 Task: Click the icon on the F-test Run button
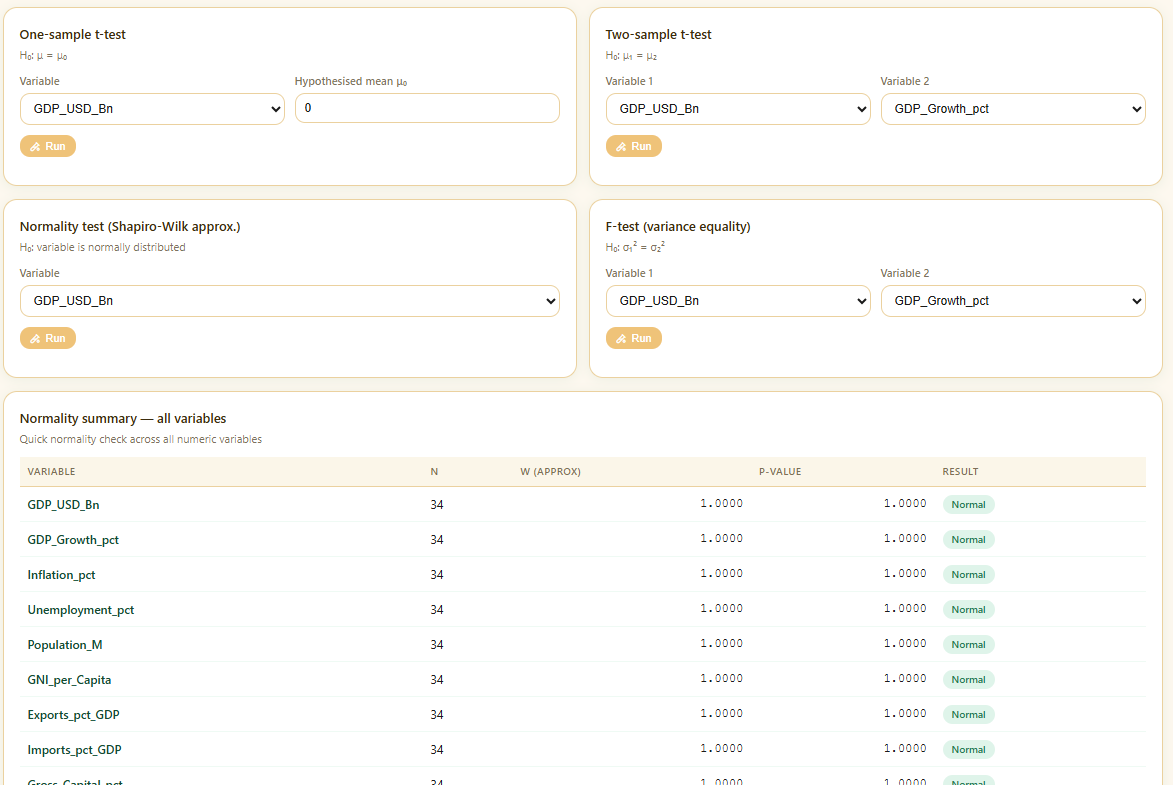tap(621, 339)
